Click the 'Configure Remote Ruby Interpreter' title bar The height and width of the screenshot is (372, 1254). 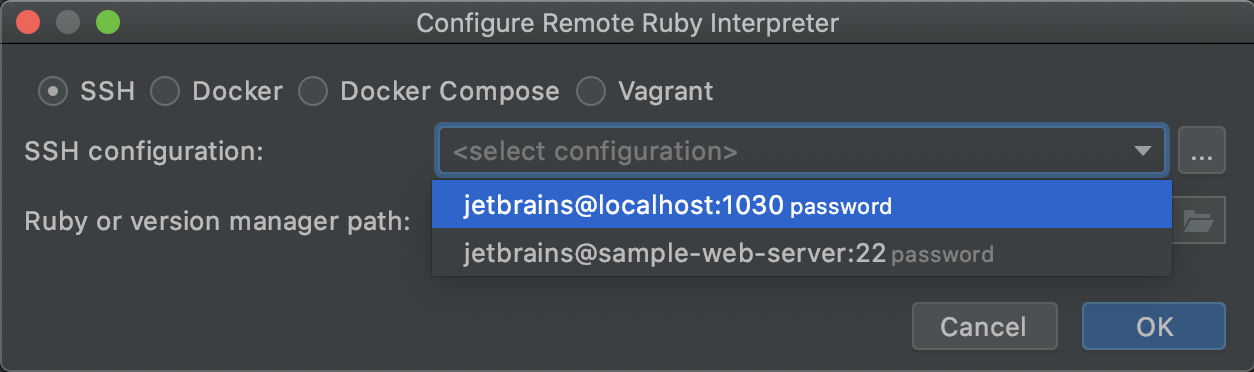click(x=627, y=21)
